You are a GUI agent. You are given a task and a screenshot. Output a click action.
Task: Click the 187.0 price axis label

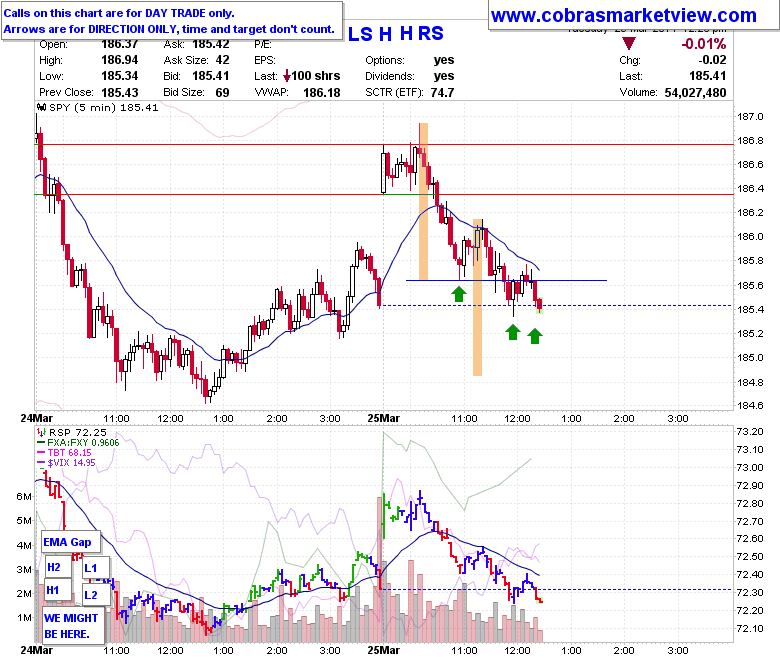point(750,117)
